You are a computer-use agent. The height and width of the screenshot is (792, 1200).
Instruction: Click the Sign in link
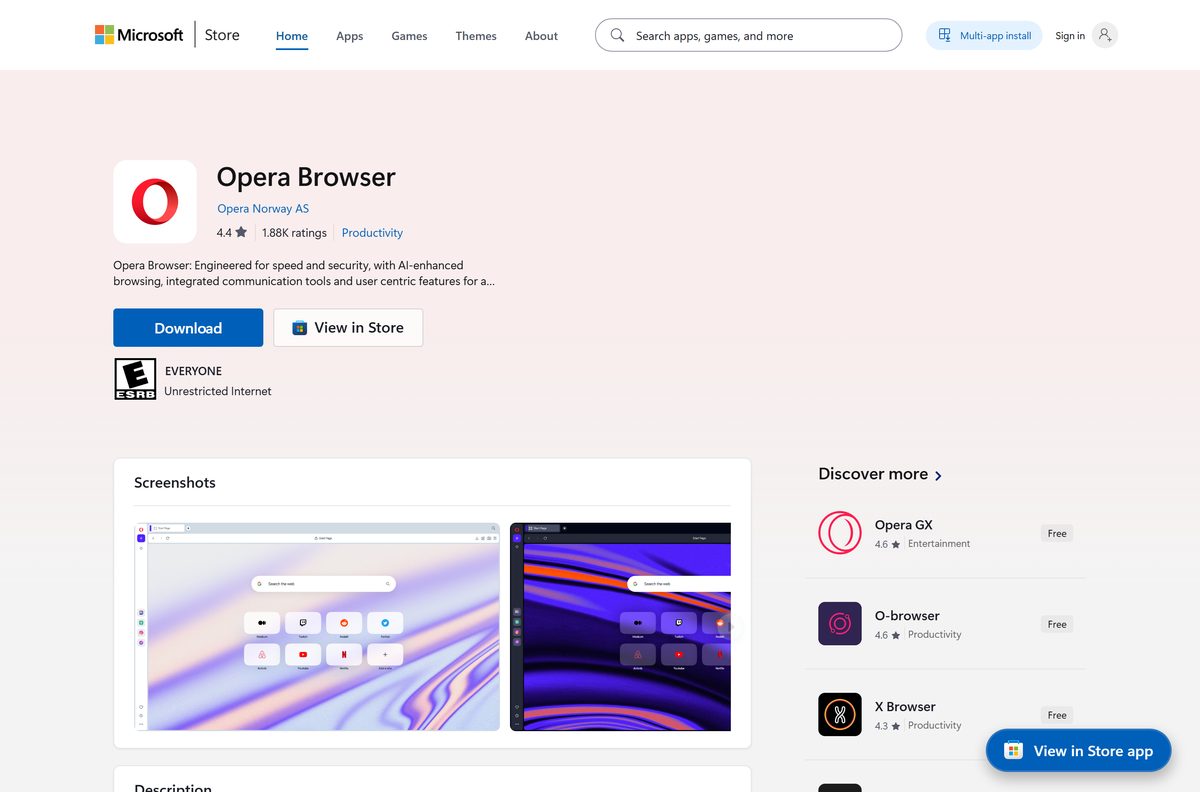point(1070,36)
